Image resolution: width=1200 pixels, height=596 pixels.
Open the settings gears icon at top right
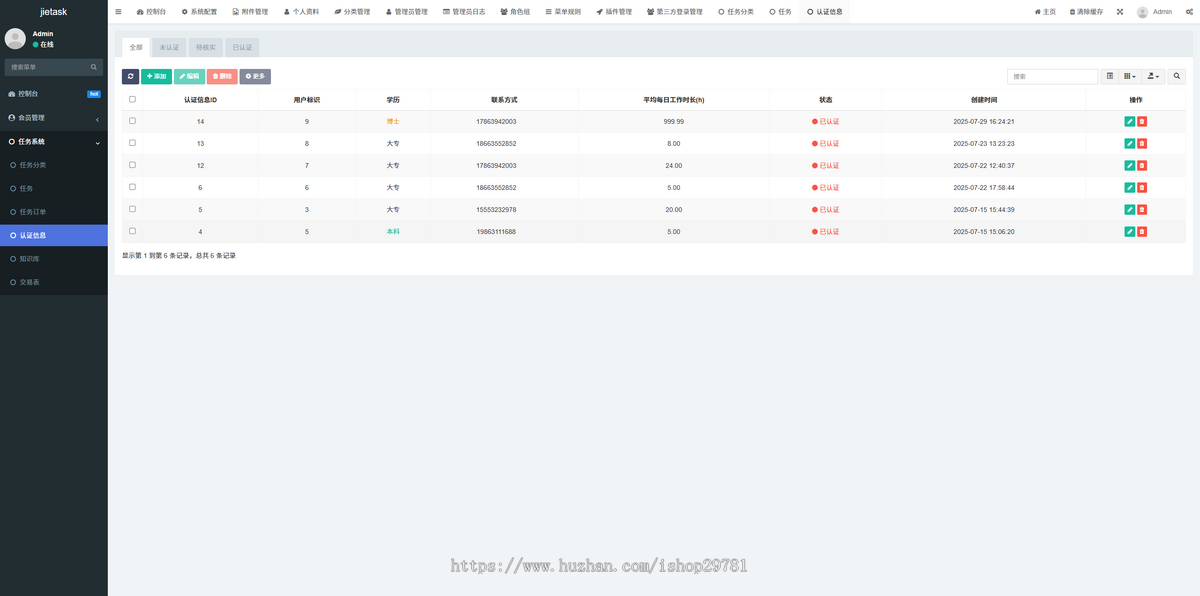click(1189, 12)
